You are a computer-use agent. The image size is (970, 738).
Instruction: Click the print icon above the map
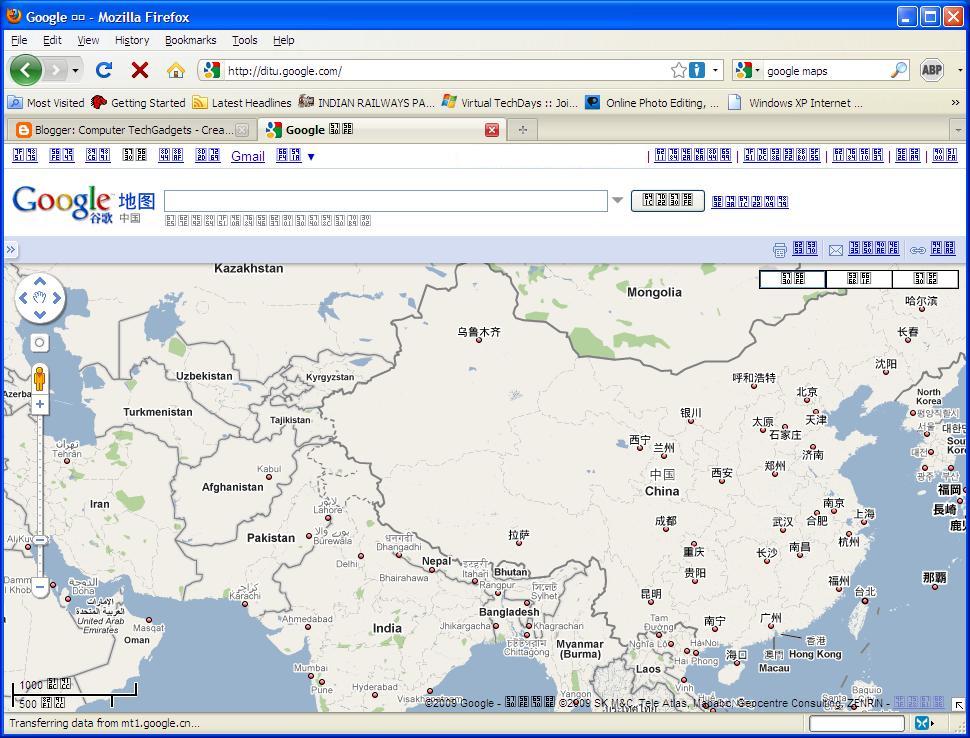click(779, 250)
